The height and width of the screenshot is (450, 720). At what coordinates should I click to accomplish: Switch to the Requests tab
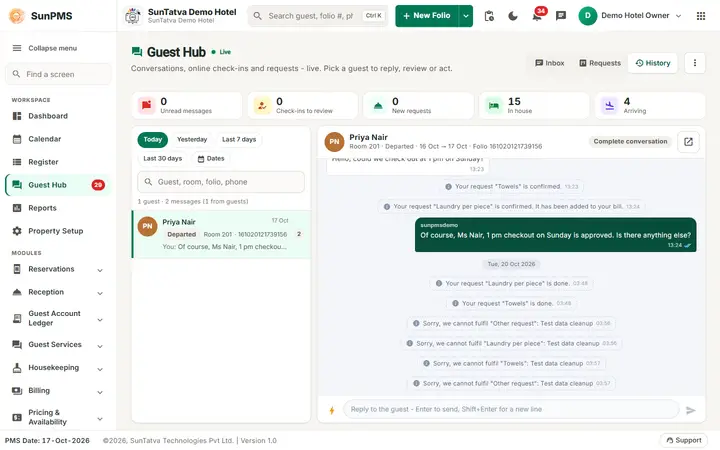click(600, 63)
